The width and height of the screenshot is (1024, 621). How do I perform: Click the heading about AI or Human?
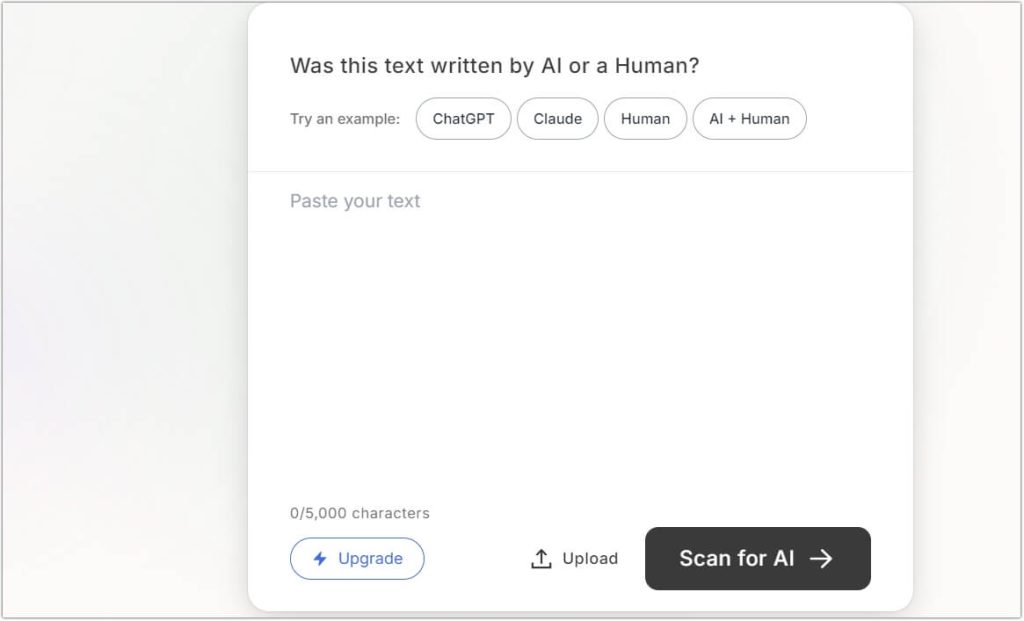pyautogui.click(x=495, y=66)
